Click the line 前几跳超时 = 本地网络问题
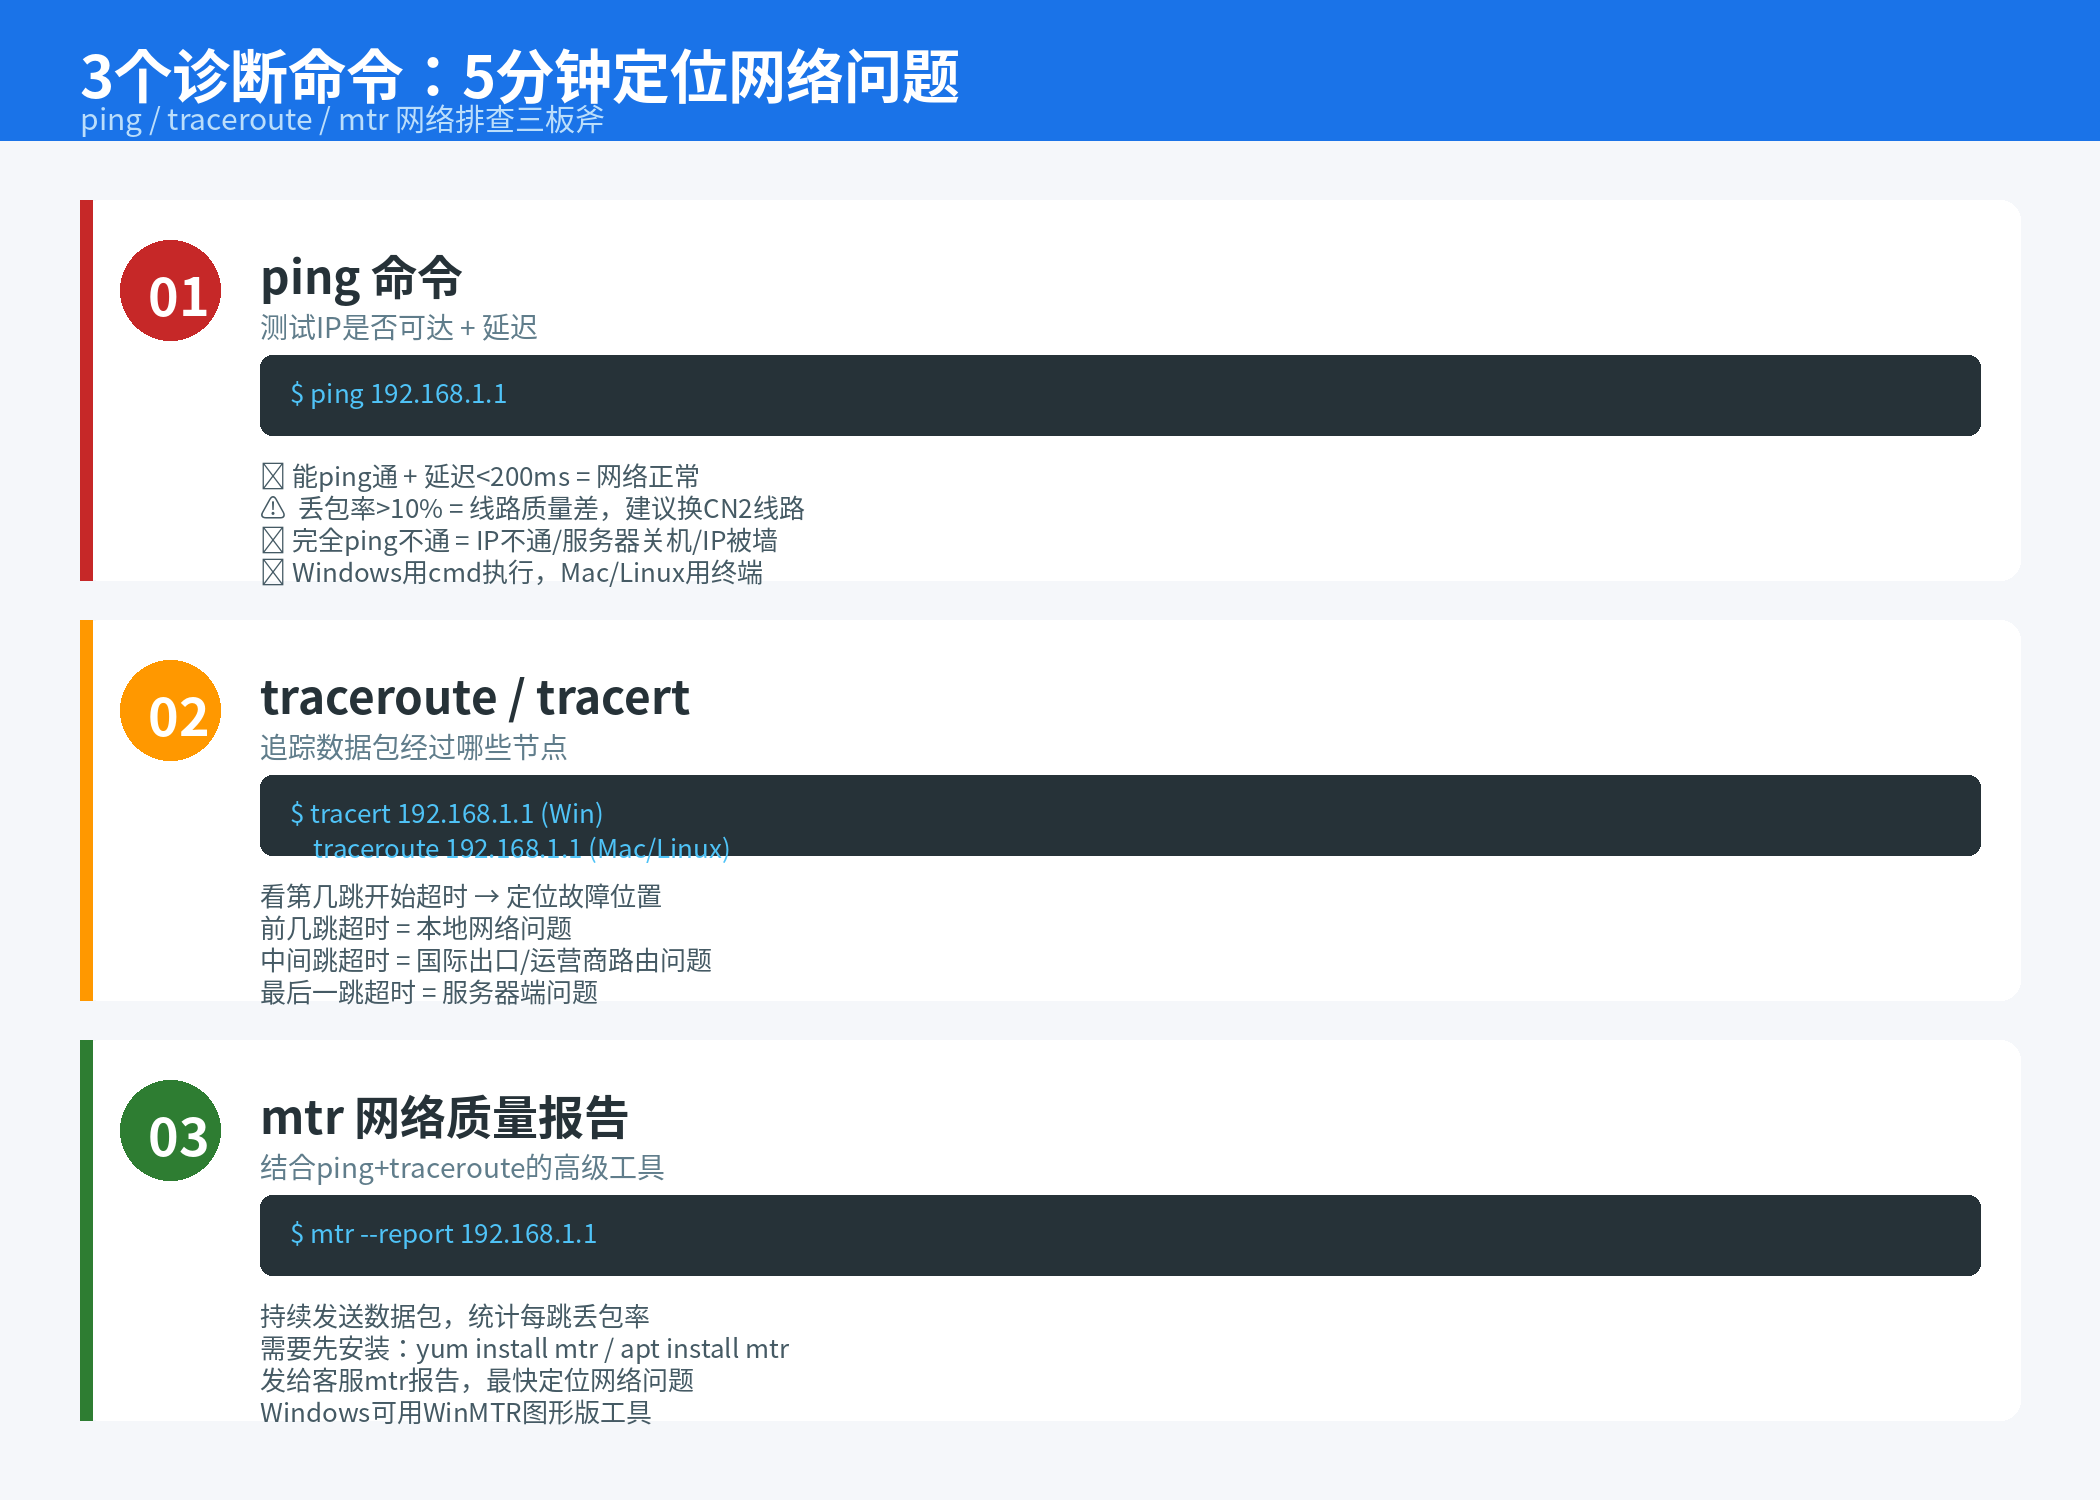The height and width of the screenshot is (1500, 2100). 416,928
